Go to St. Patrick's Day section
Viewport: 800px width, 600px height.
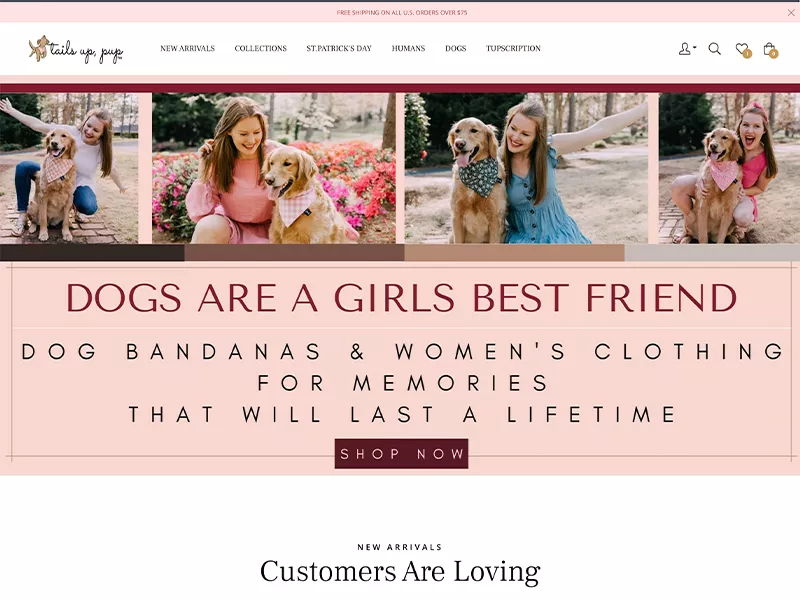tap(339, 48)
